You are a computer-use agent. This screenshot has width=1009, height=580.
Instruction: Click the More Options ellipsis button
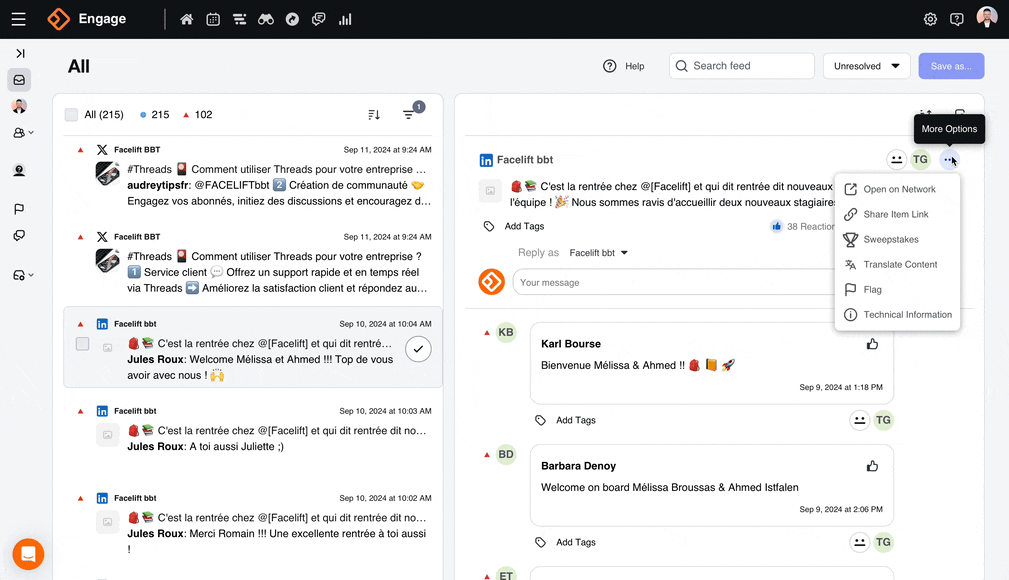[949, 160]
